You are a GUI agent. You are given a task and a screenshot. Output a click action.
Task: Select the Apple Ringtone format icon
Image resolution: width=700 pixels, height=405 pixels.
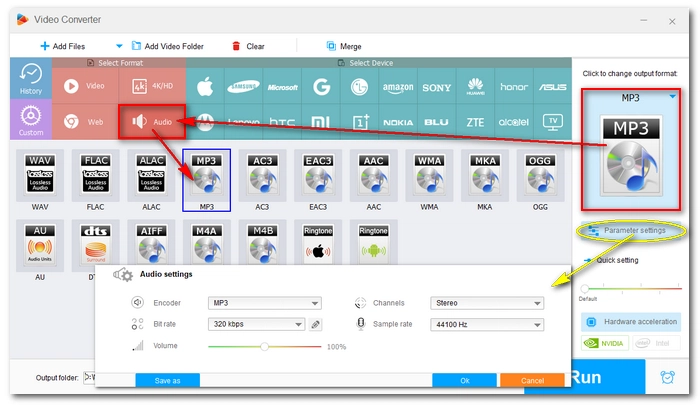318,245
